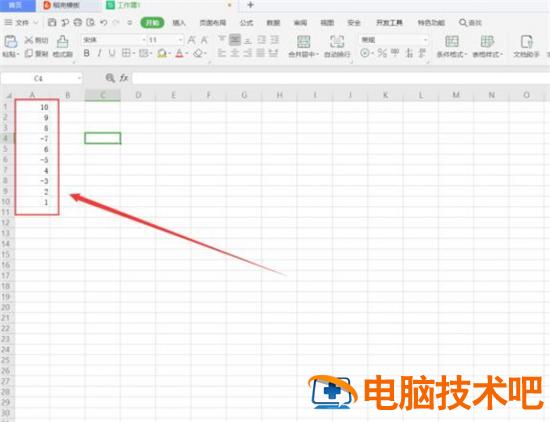The height and width of the screenshot is (422, 550).
Task: Open the font size 11 dropdown
Action: 180,40
